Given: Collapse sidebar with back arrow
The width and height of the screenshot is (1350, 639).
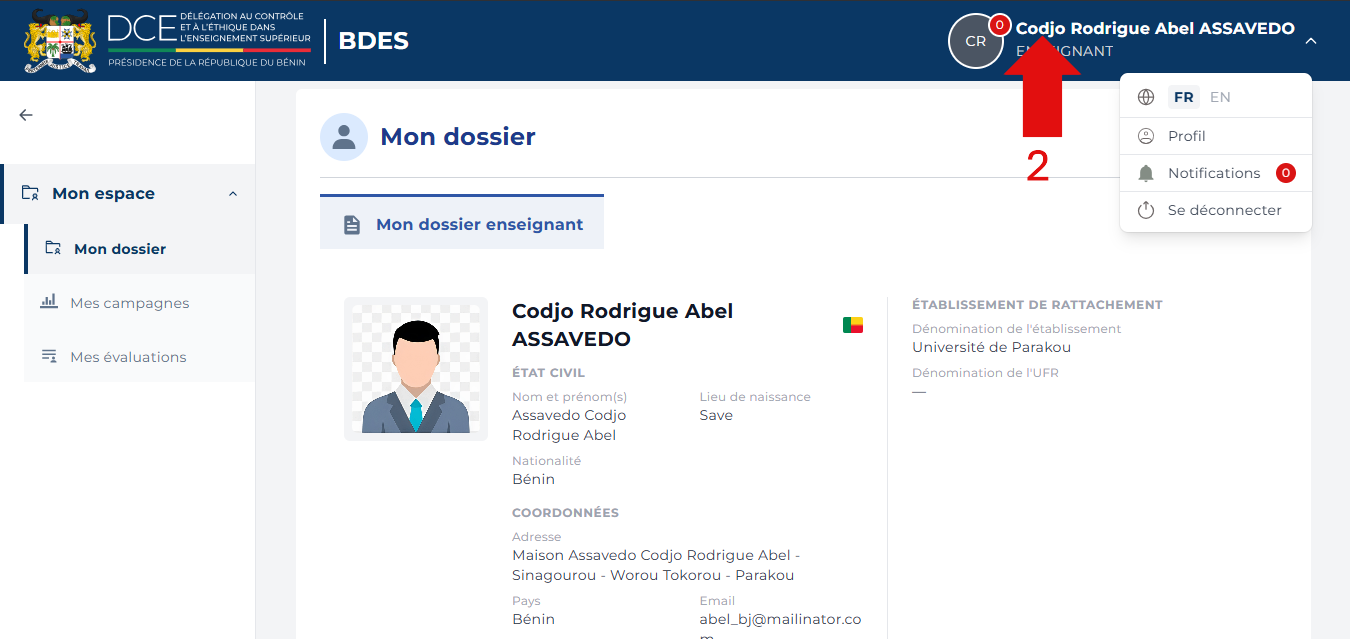Looking at the screenshot, I should point(26,115).
